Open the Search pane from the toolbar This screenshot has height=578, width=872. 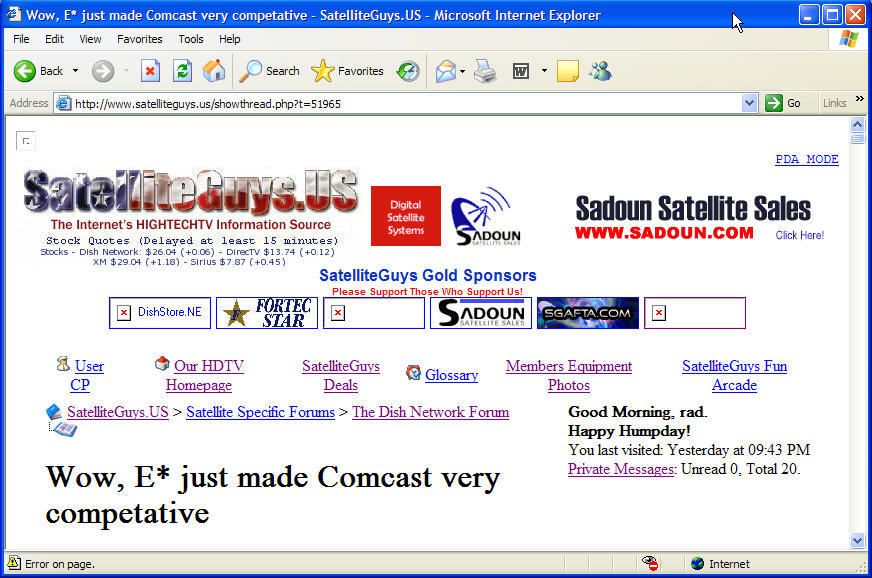click(270, 71)
